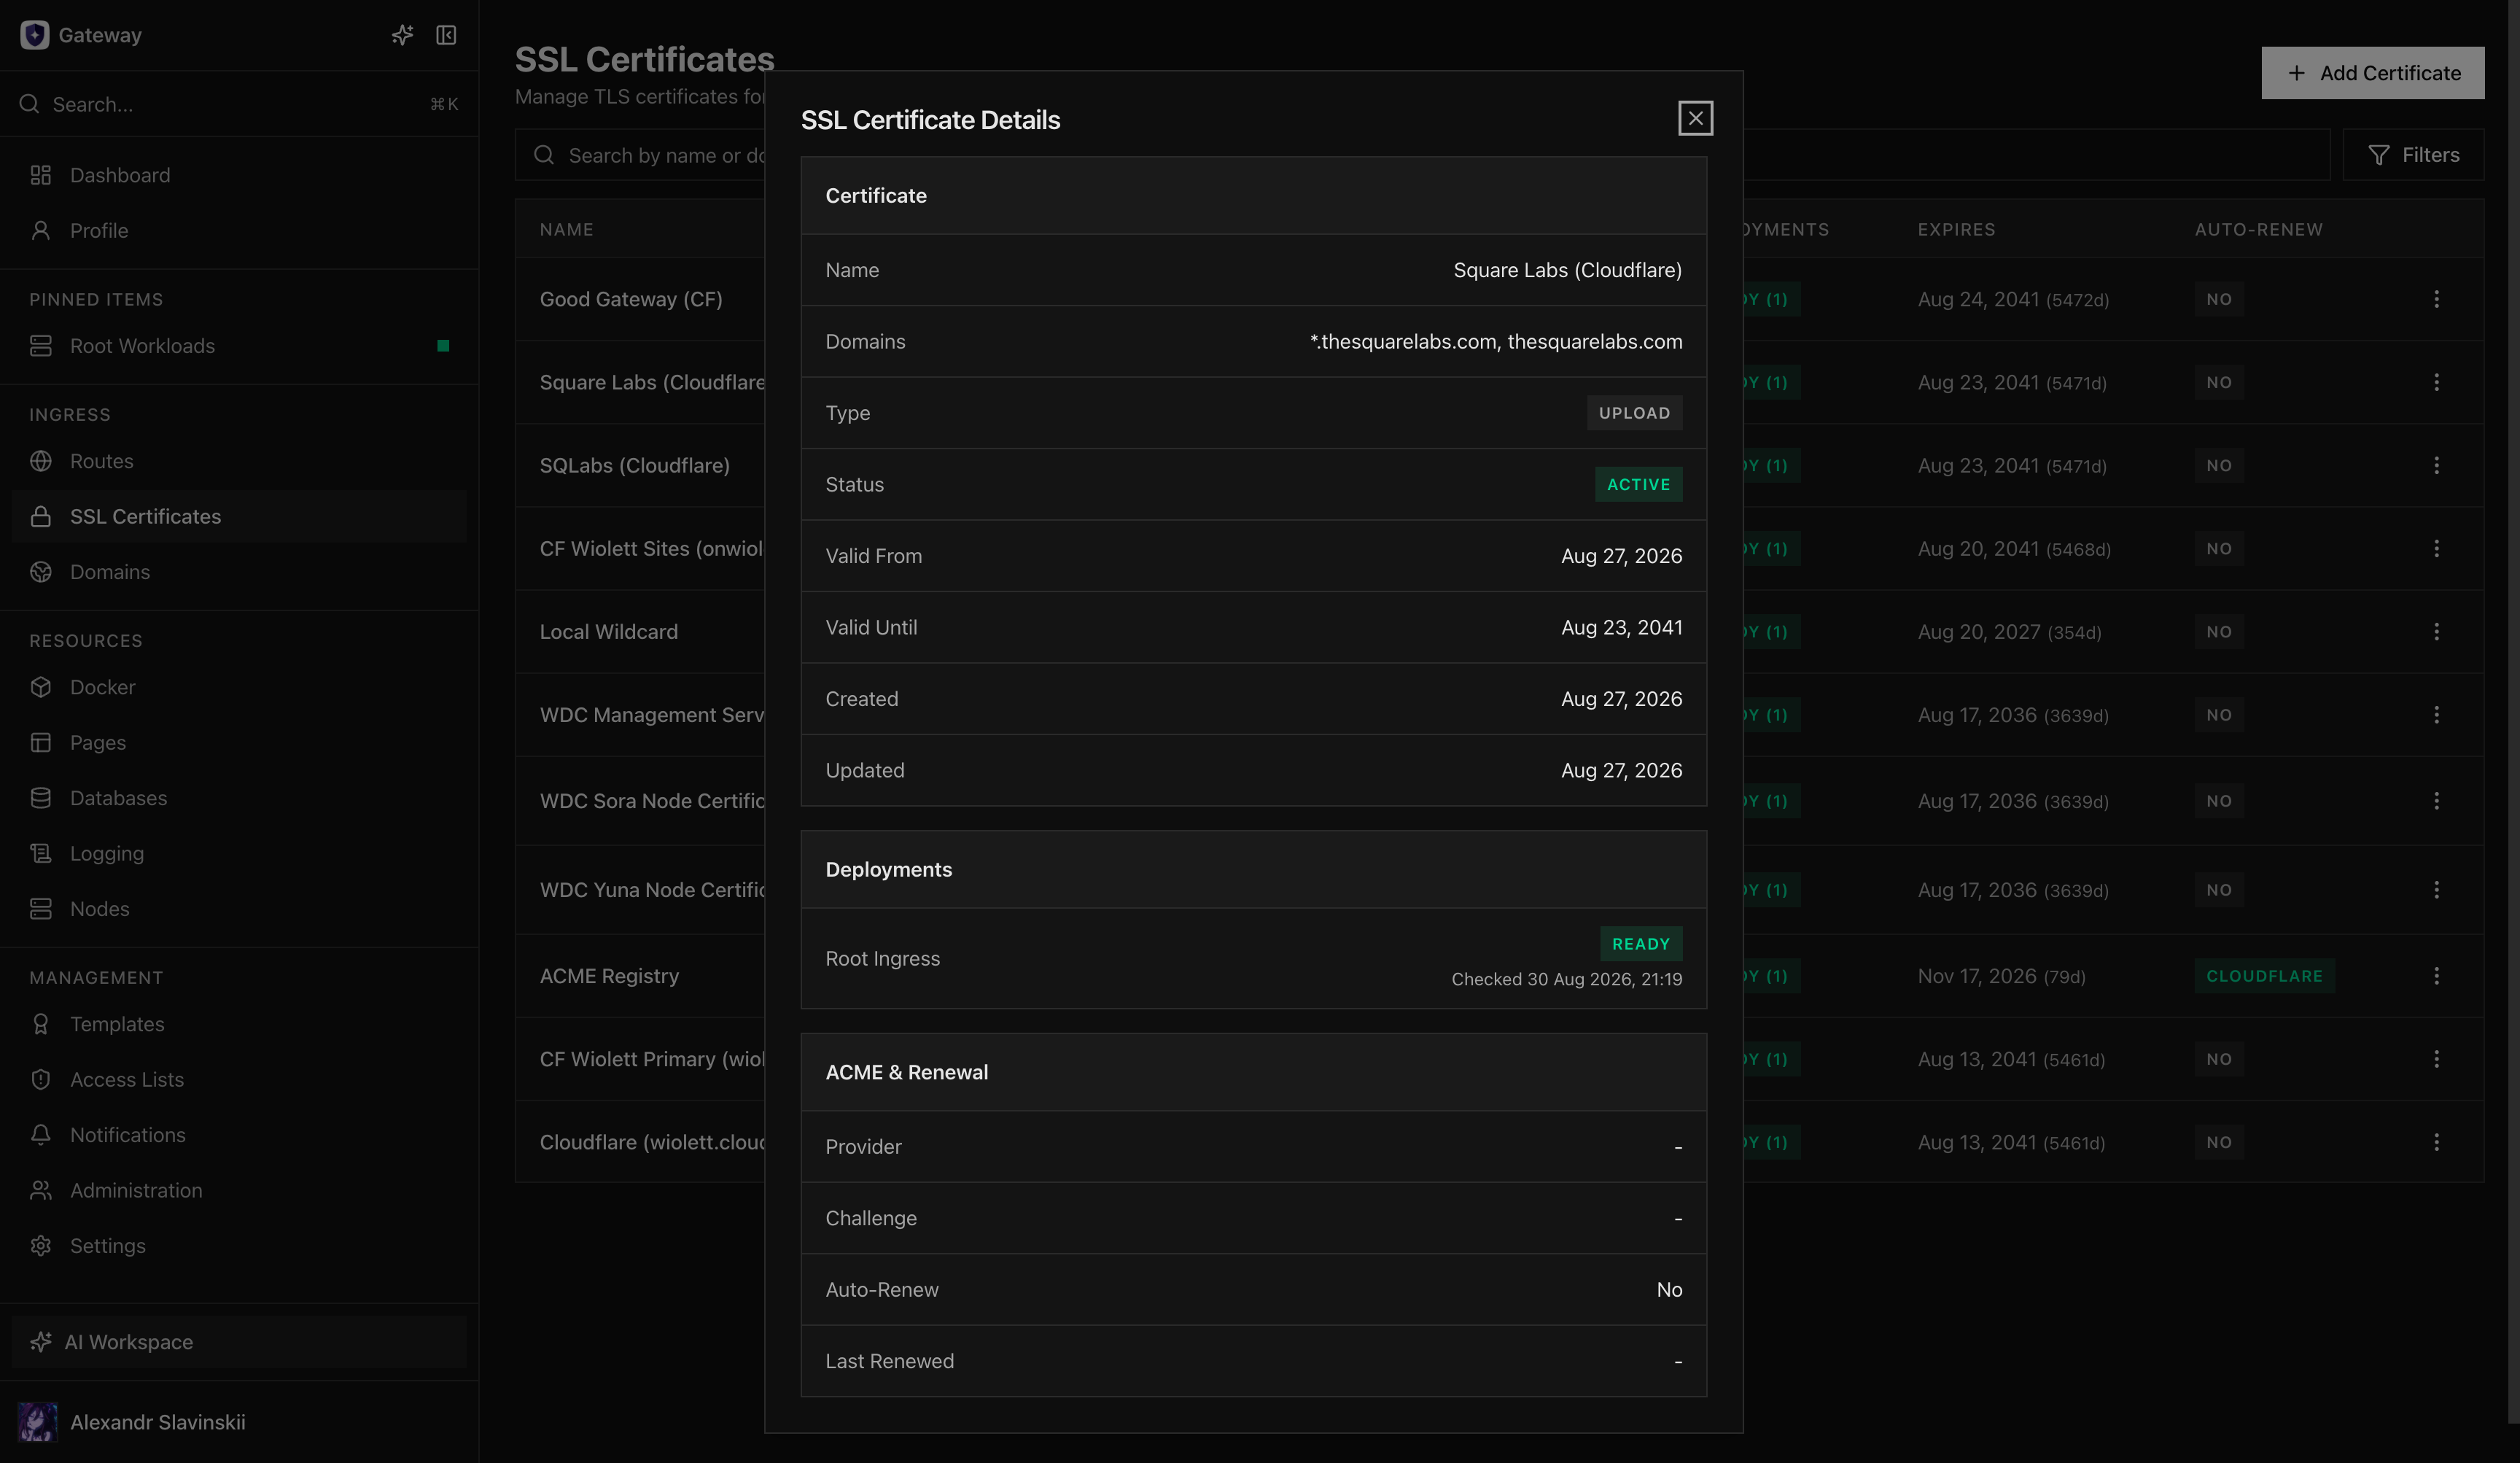Image resolution: width=2520 pixels, height=1463 pixels.
Task: Click the lock icon beside SSL Certificates
Action: pos(41,517)
